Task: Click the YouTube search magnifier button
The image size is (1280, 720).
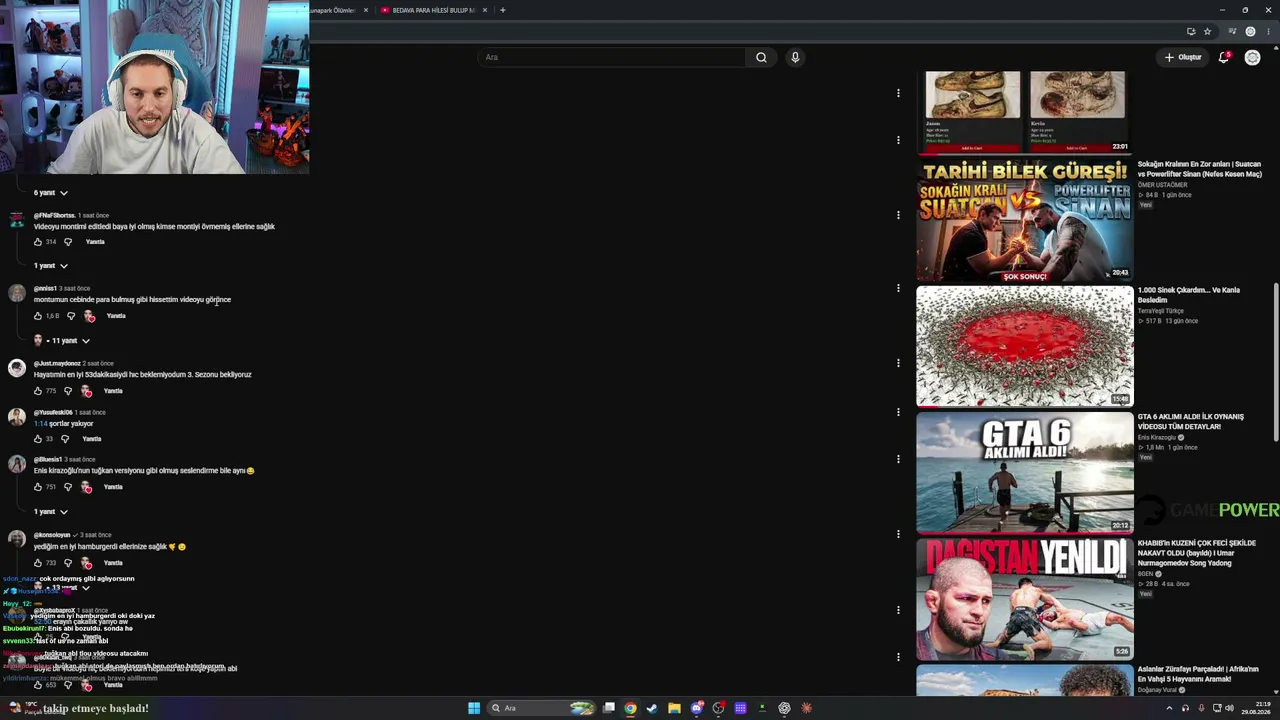Action: [x=761, y=57]
